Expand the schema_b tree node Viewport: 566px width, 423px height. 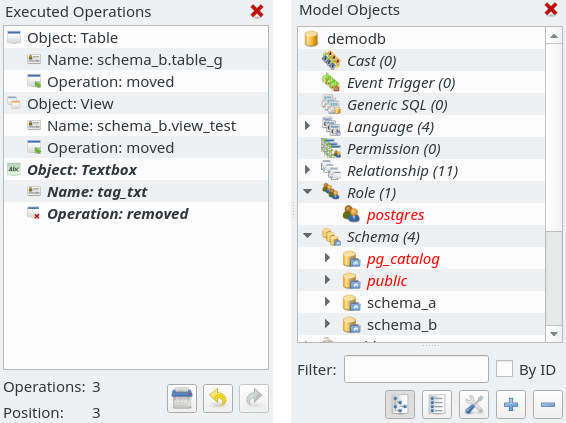327,324
